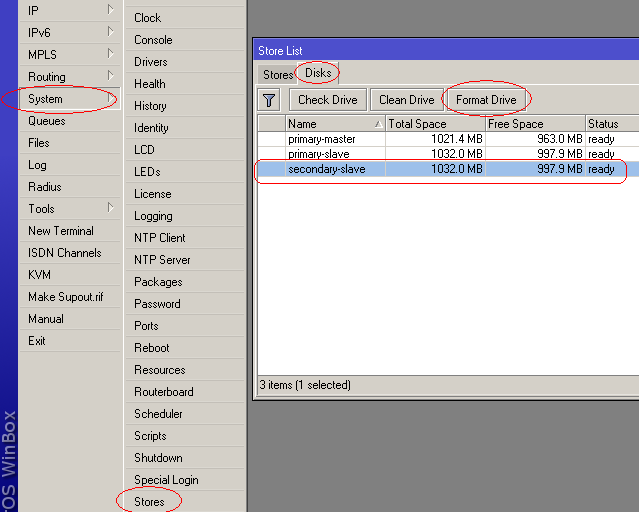Open Stores from the System submenu
The image size is (639, 512).
(x=149, y=501)
